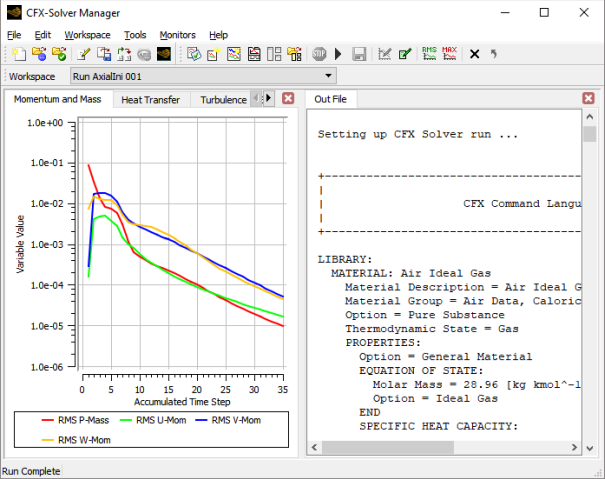The image size is (605, 479).
Task: Click the black X close workspace icon
Action: 475,54
